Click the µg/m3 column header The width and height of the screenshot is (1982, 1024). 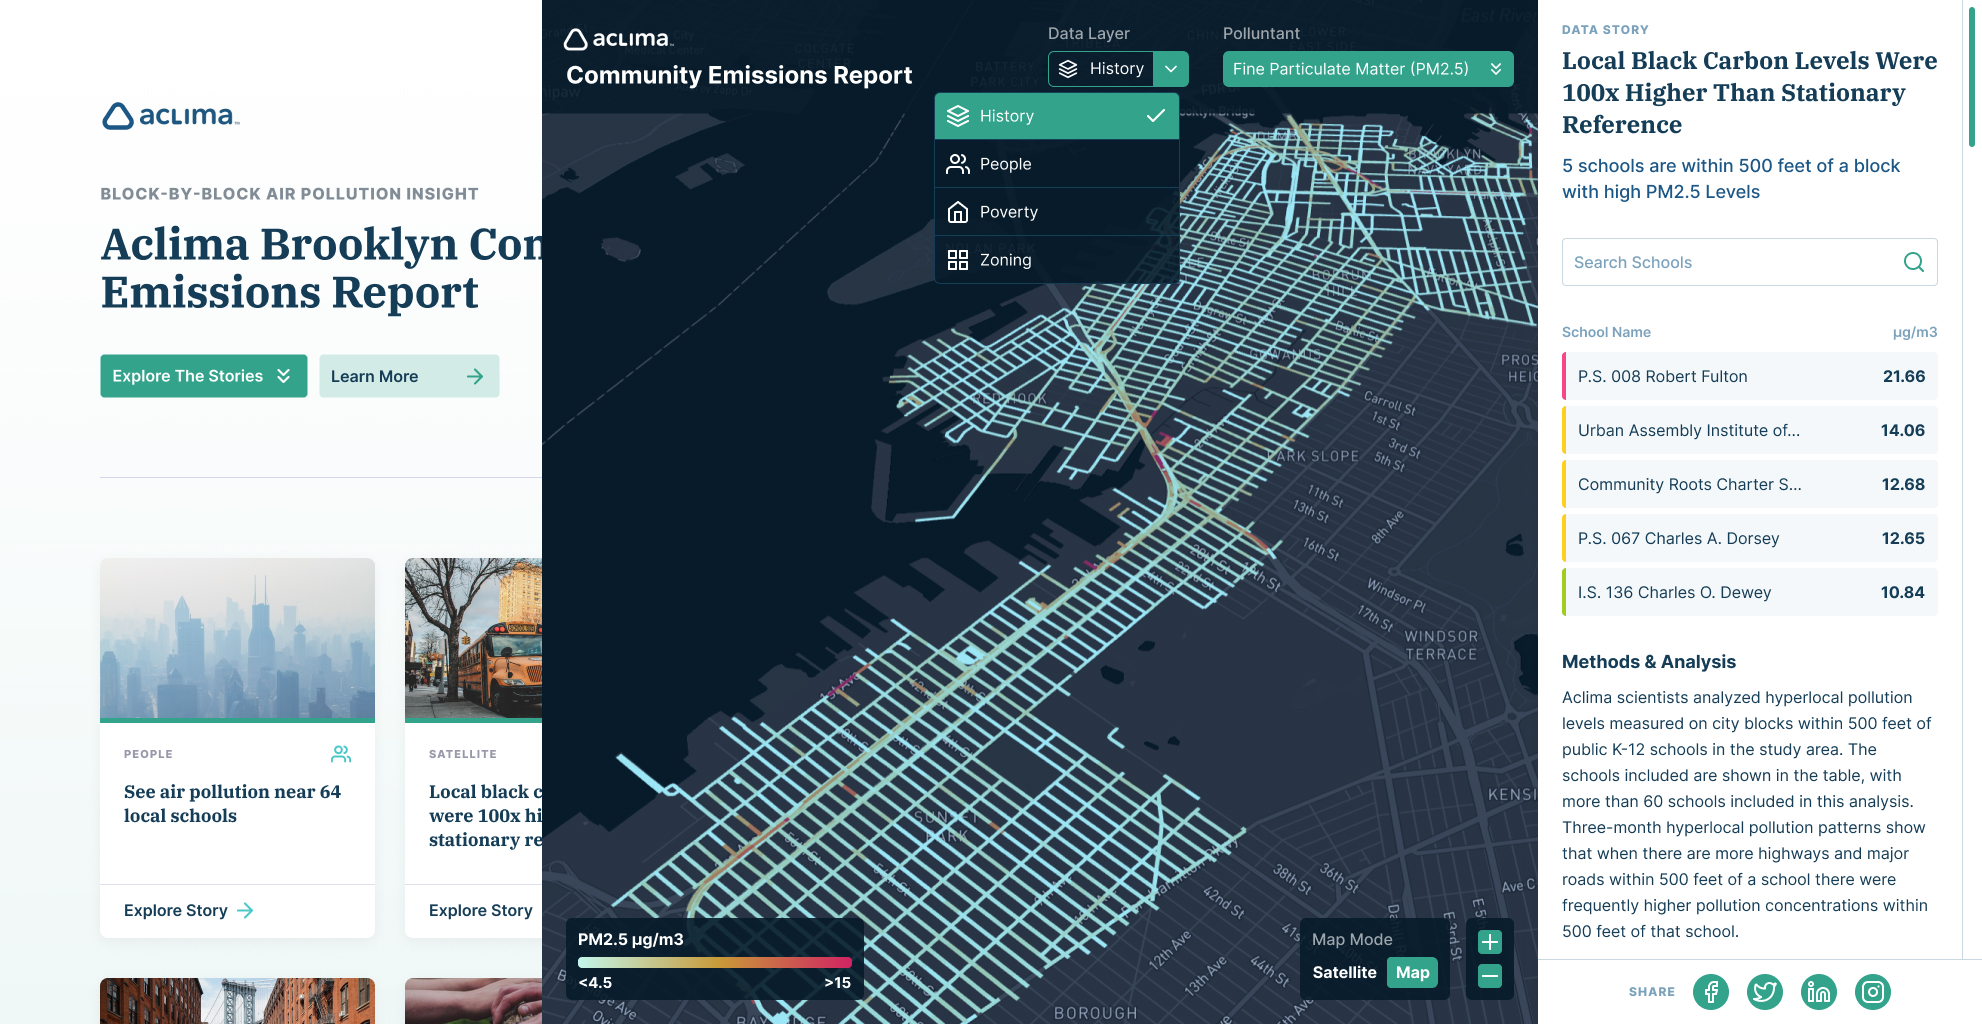tap(1915, 332)
